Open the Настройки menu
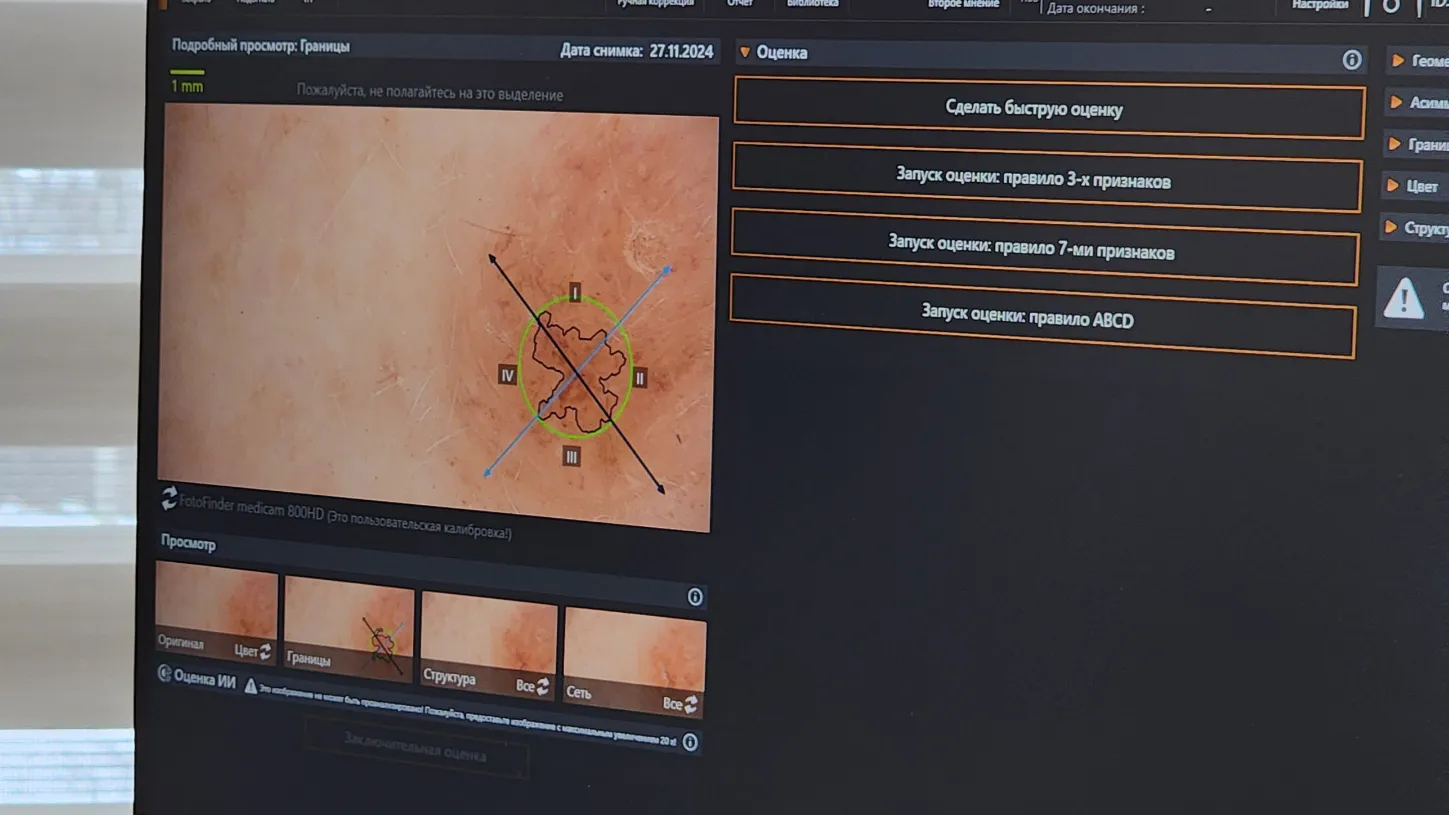Viewport: 1449px width, 815px height. point(1319,5)
